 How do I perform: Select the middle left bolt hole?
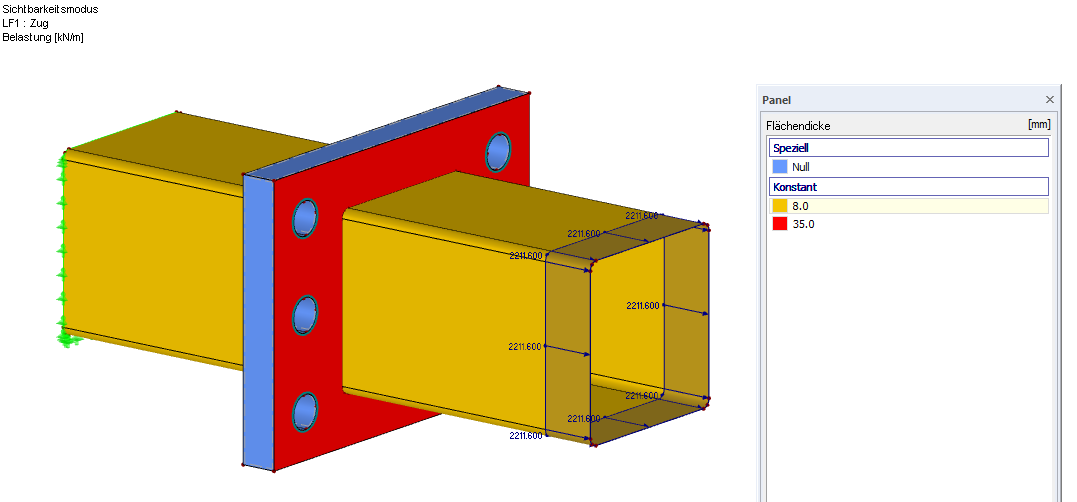[305, 315]
